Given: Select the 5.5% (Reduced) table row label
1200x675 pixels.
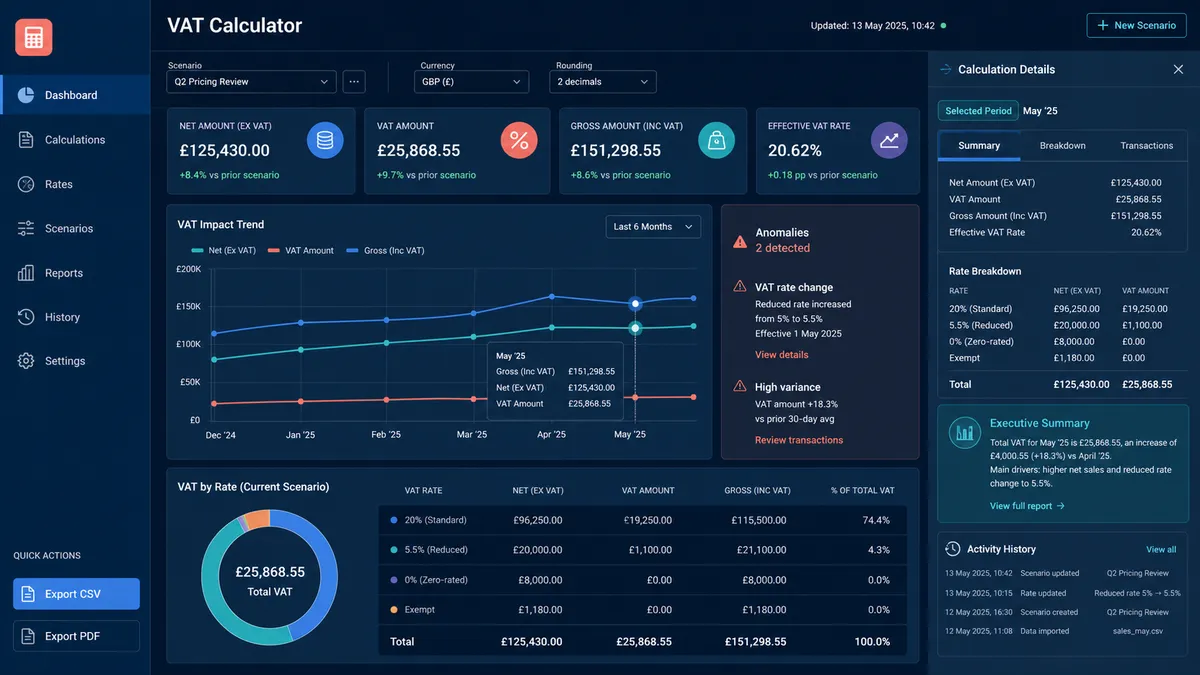Looking at the screenshot, I should point(436,550).
